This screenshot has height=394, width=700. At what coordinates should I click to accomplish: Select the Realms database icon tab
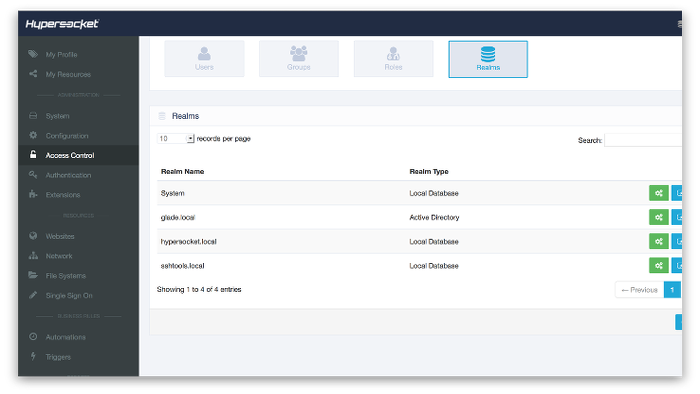click(488, 59)
